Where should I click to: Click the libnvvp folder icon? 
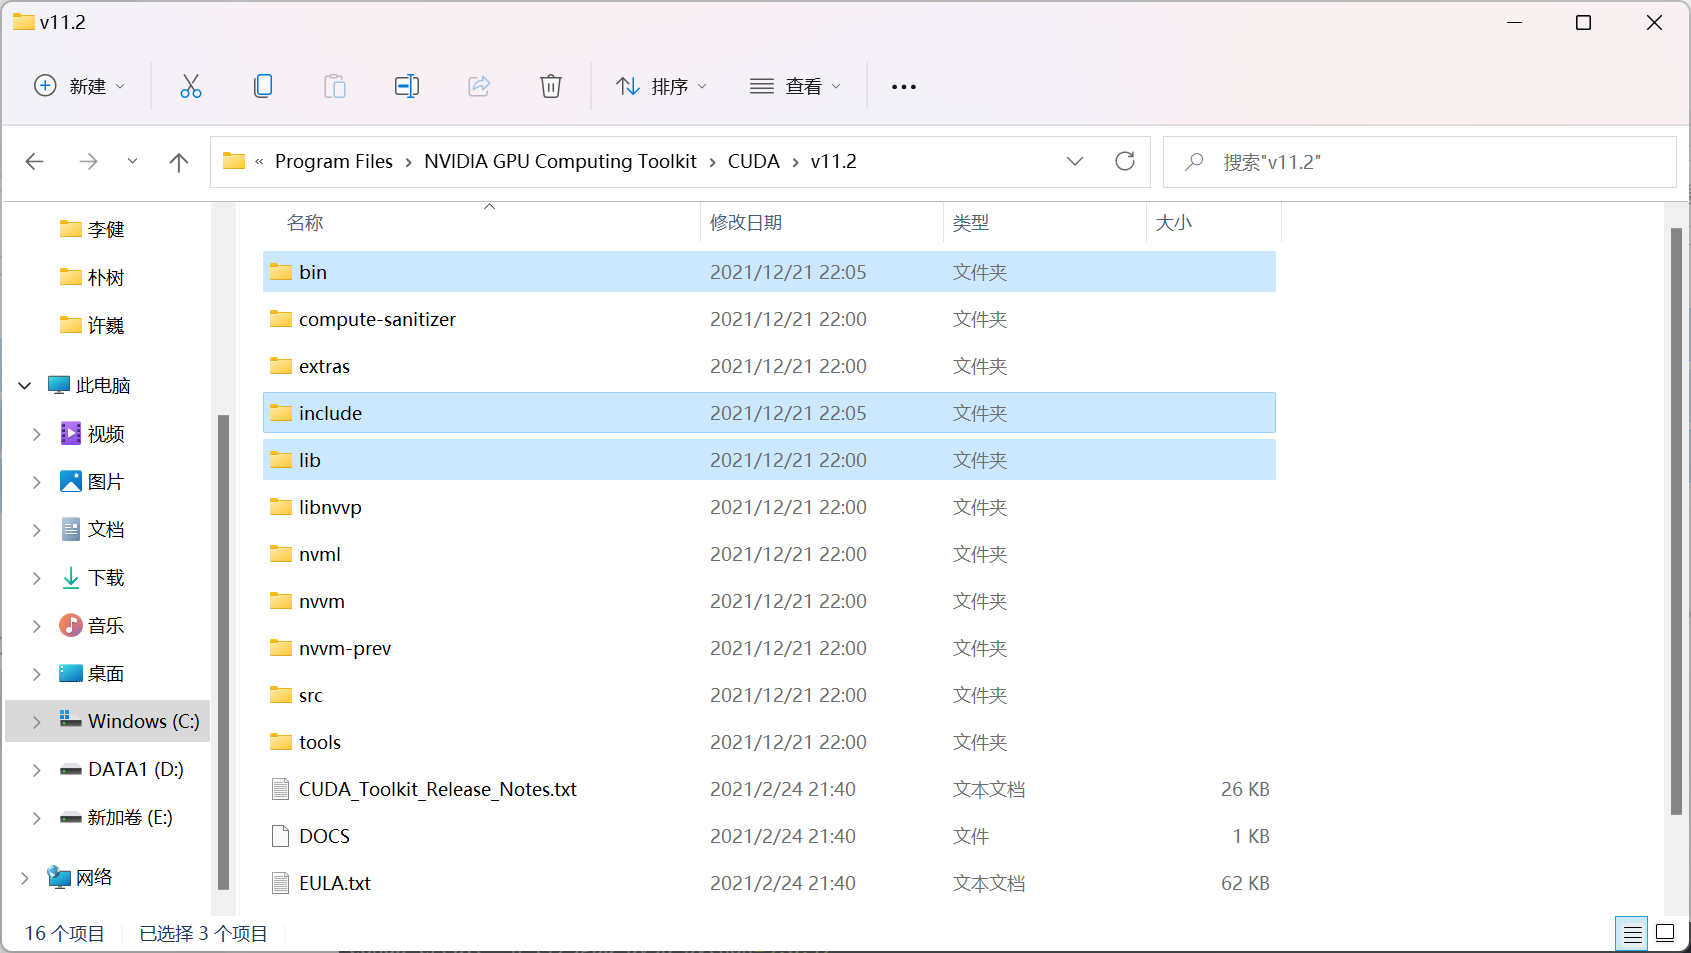(281, 507)
